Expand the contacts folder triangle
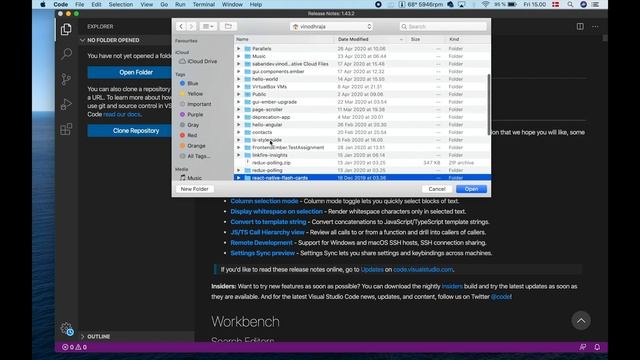 coord(239,132)
